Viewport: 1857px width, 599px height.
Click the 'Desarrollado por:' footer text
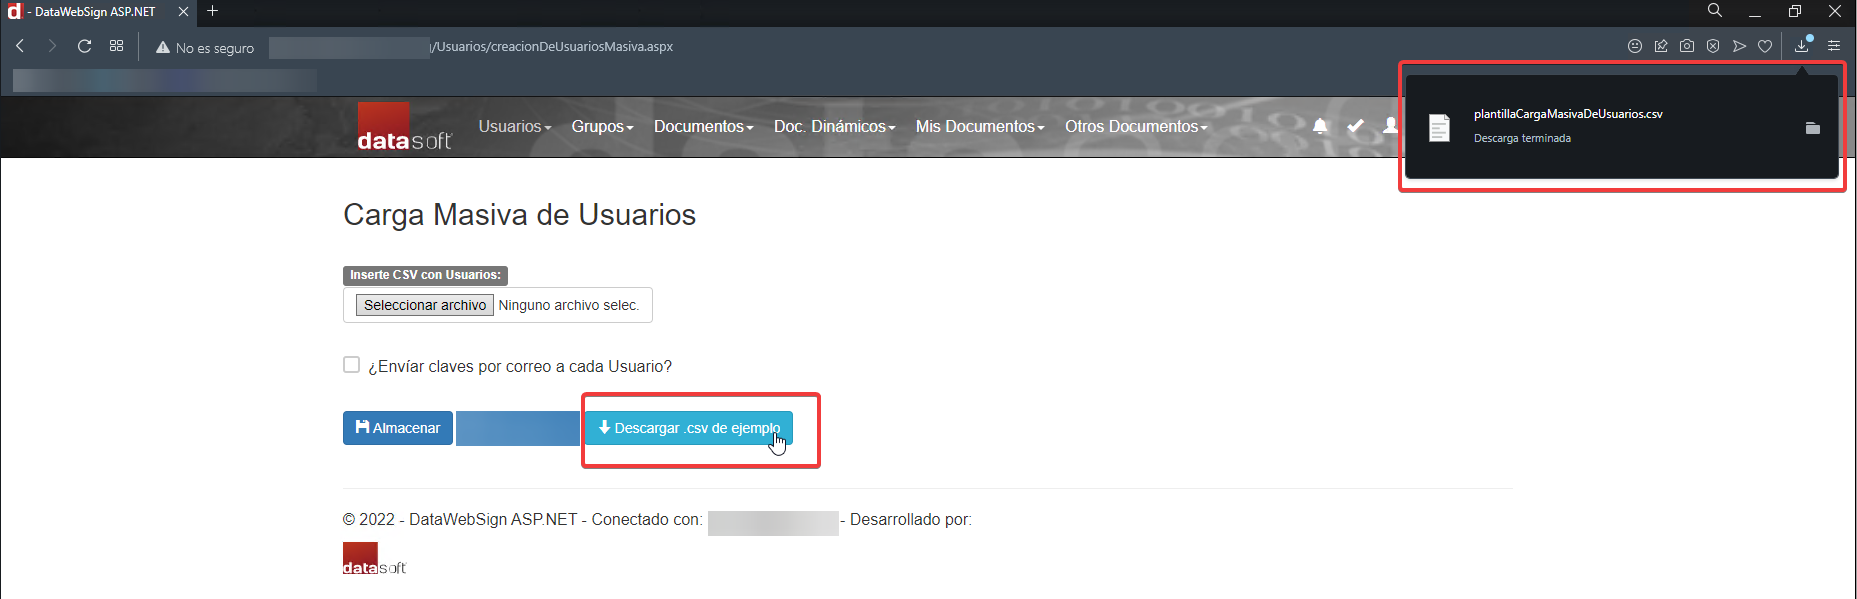[911, 520]
